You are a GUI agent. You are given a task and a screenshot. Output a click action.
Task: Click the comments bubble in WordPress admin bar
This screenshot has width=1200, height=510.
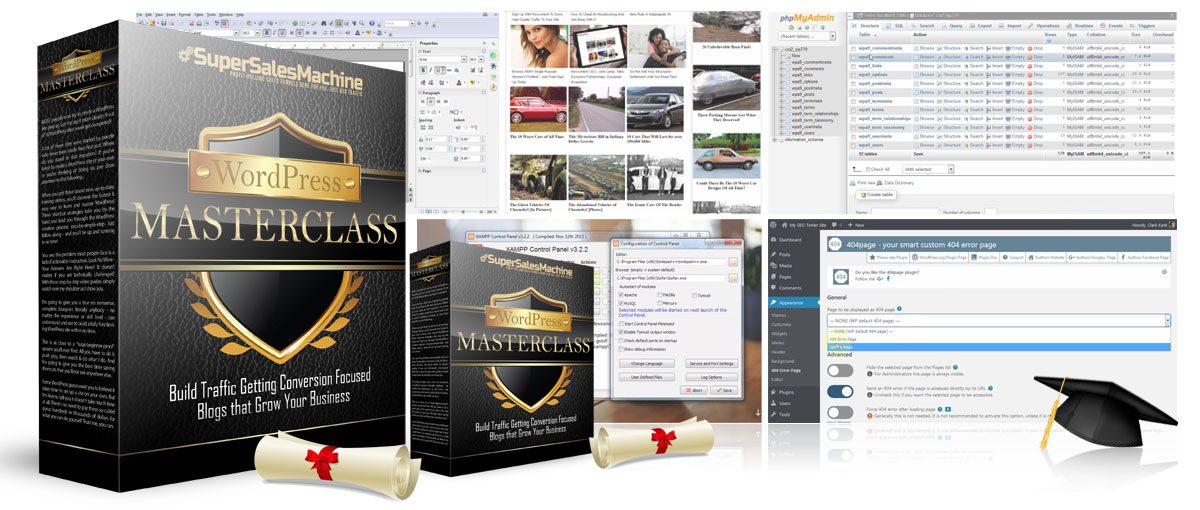pos(834,225)
